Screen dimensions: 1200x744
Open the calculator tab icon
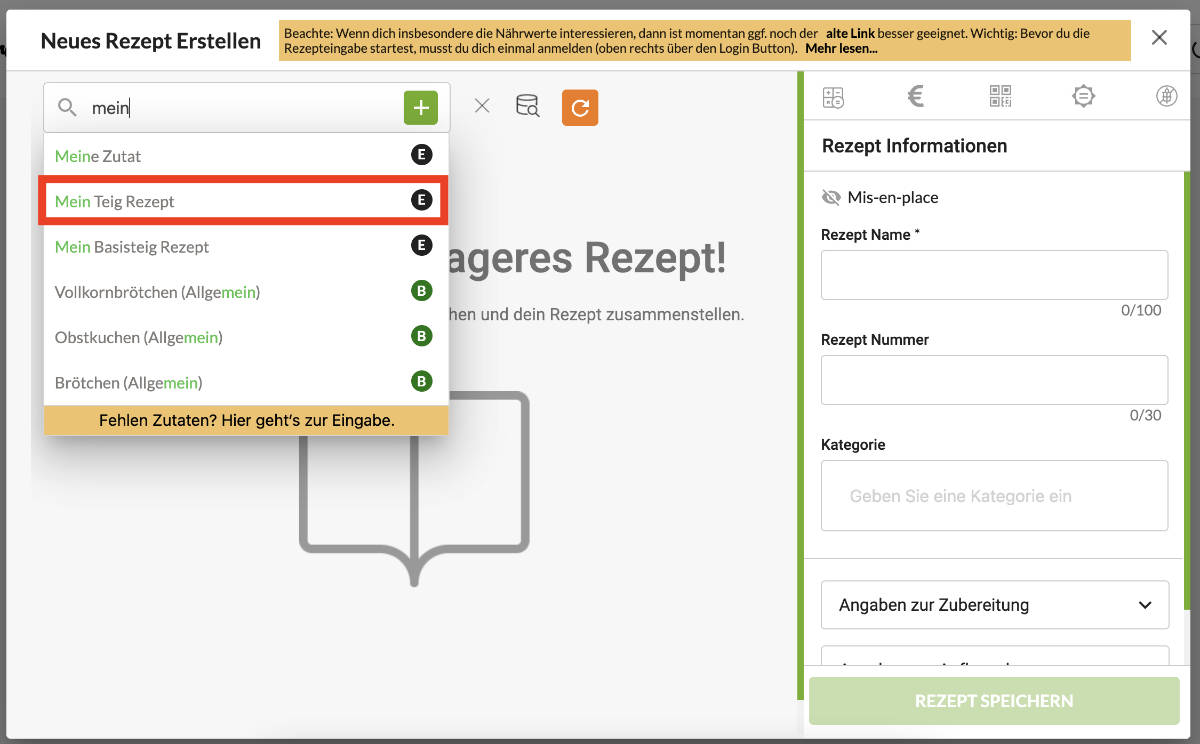833,96
